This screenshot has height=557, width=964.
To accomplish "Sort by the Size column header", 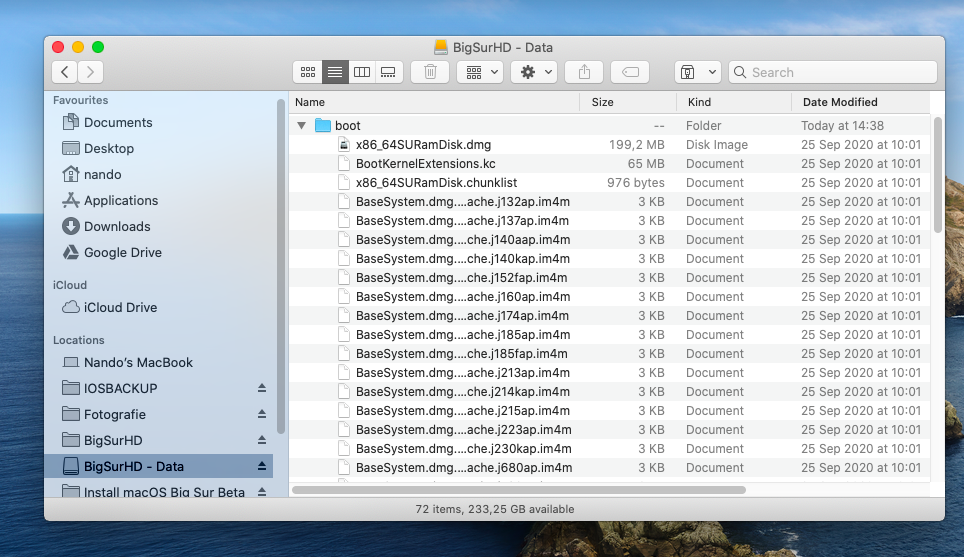I will [628, 102].
